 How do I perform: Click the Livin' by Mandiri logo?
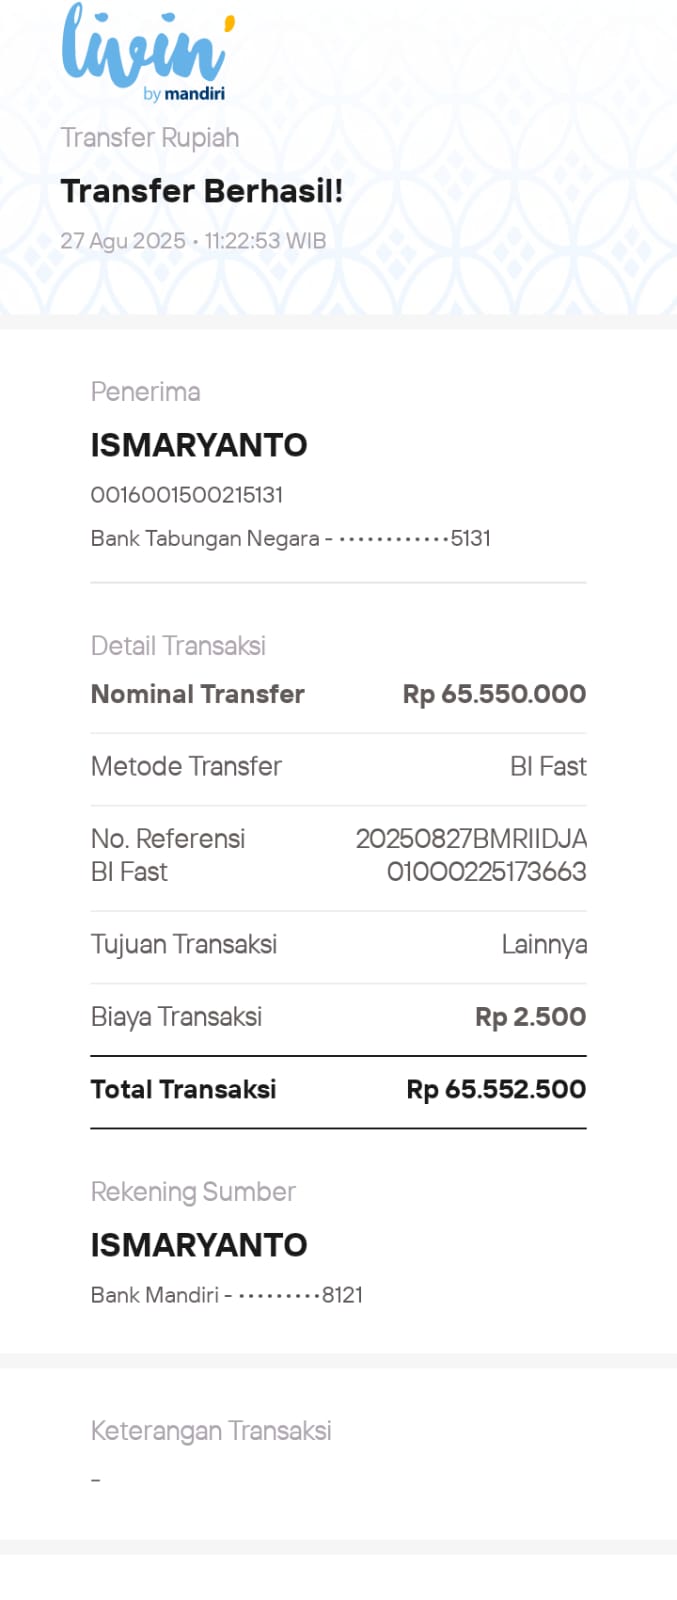point(147,52)
